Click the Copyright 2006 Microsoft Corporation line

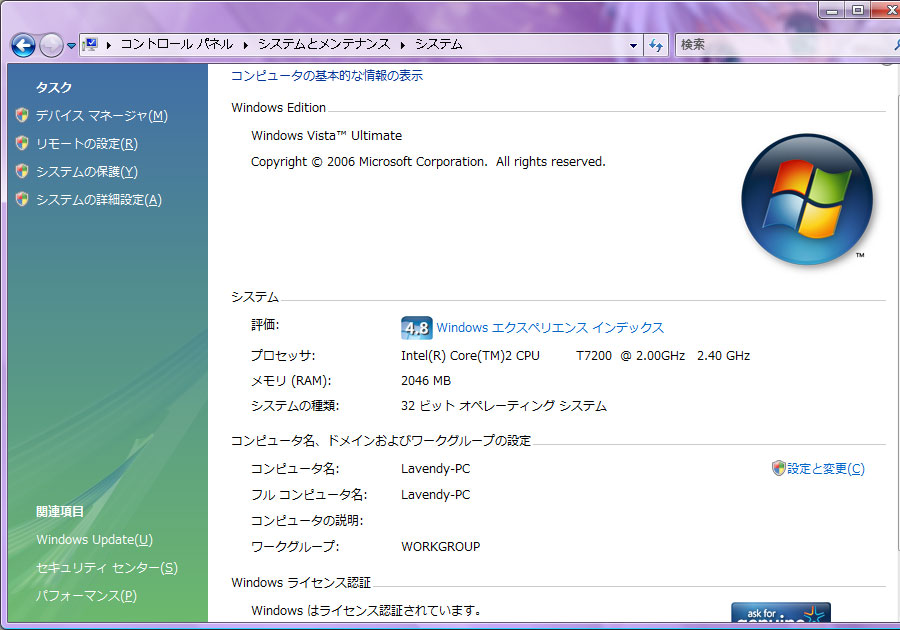tap(428, 162)
